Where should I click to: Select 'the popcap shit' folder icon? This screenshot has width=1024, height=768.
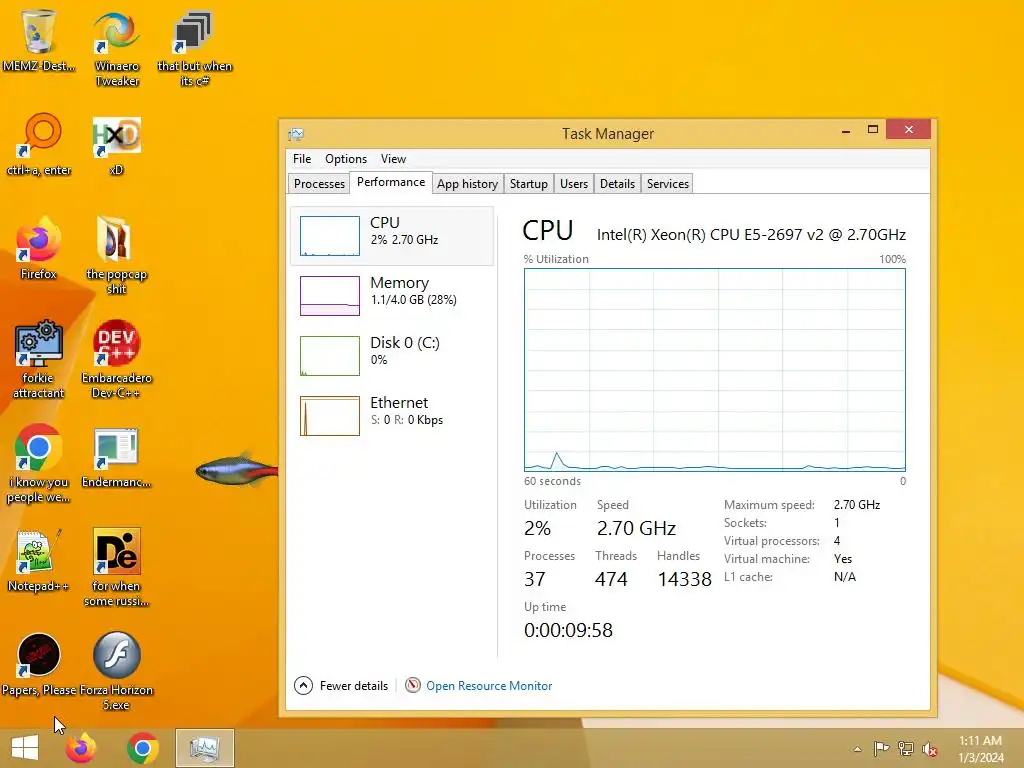[x=116, y=255]
